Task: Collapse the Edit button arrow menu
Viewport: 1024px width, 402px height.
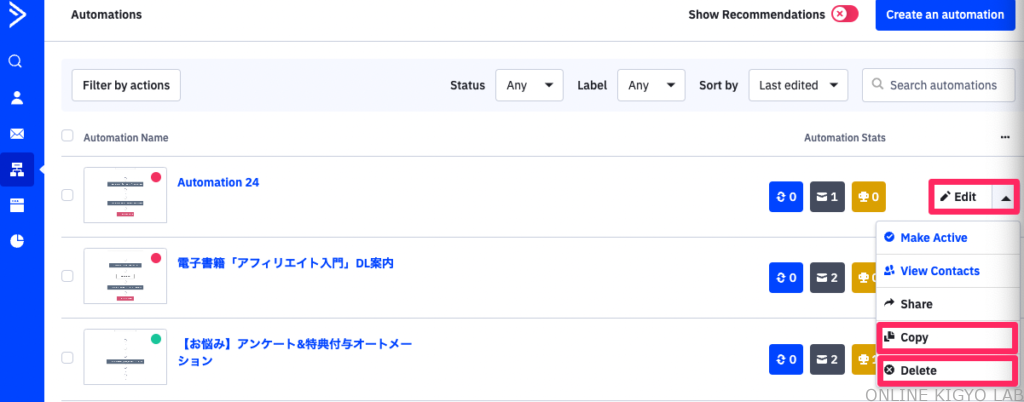Action: 1005,197
